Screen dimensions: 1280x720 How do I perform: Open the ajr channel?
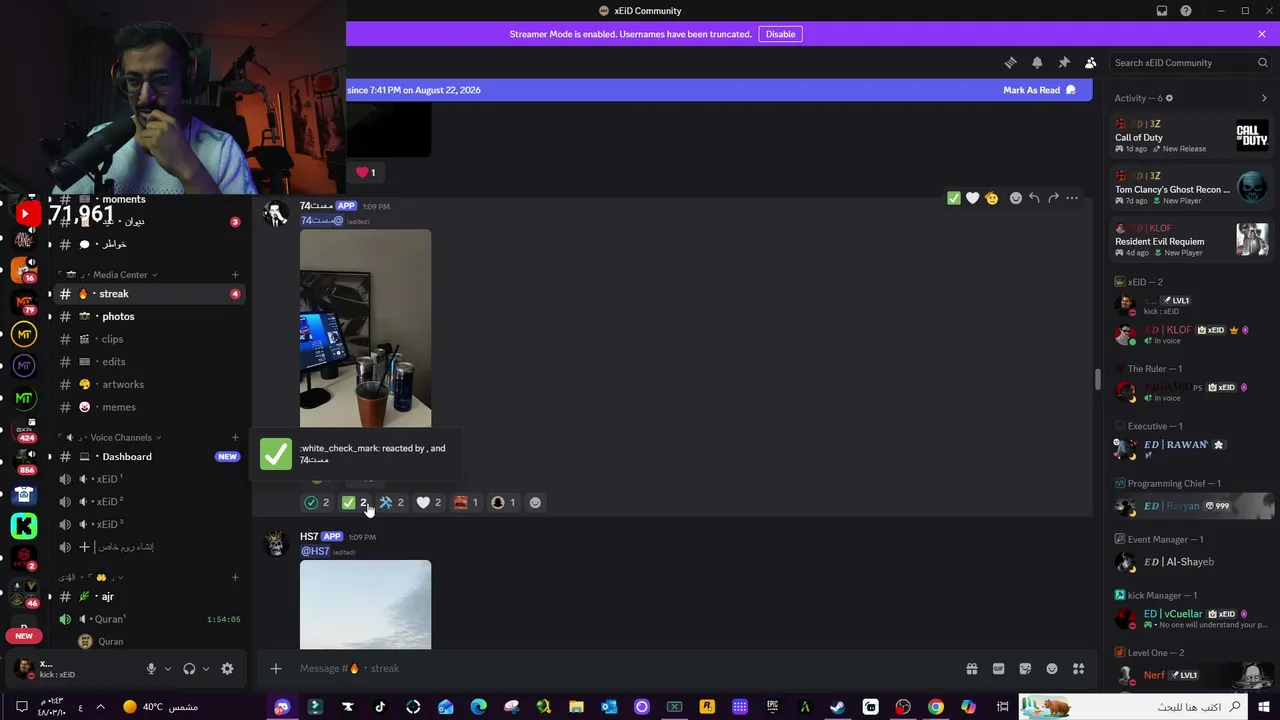click(x=150, y=597)
